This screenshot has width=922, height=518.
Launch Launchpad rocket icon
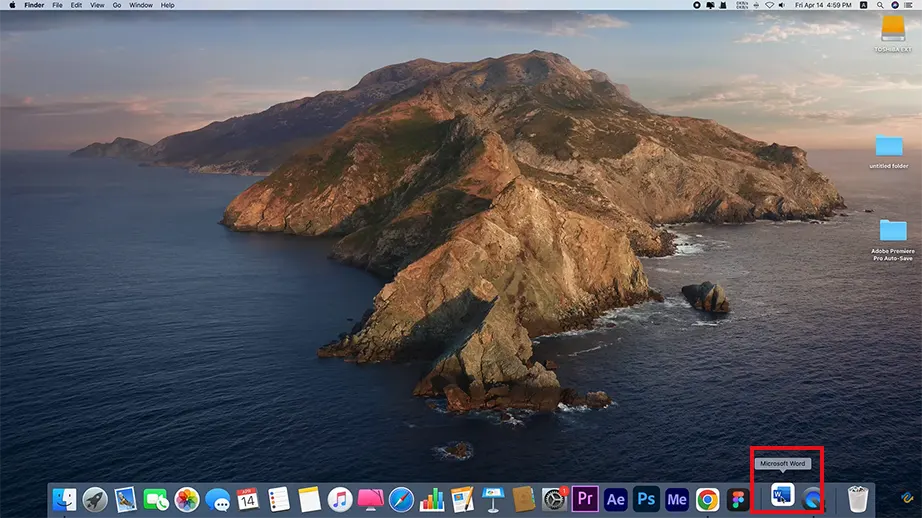[x=95, y=500]
